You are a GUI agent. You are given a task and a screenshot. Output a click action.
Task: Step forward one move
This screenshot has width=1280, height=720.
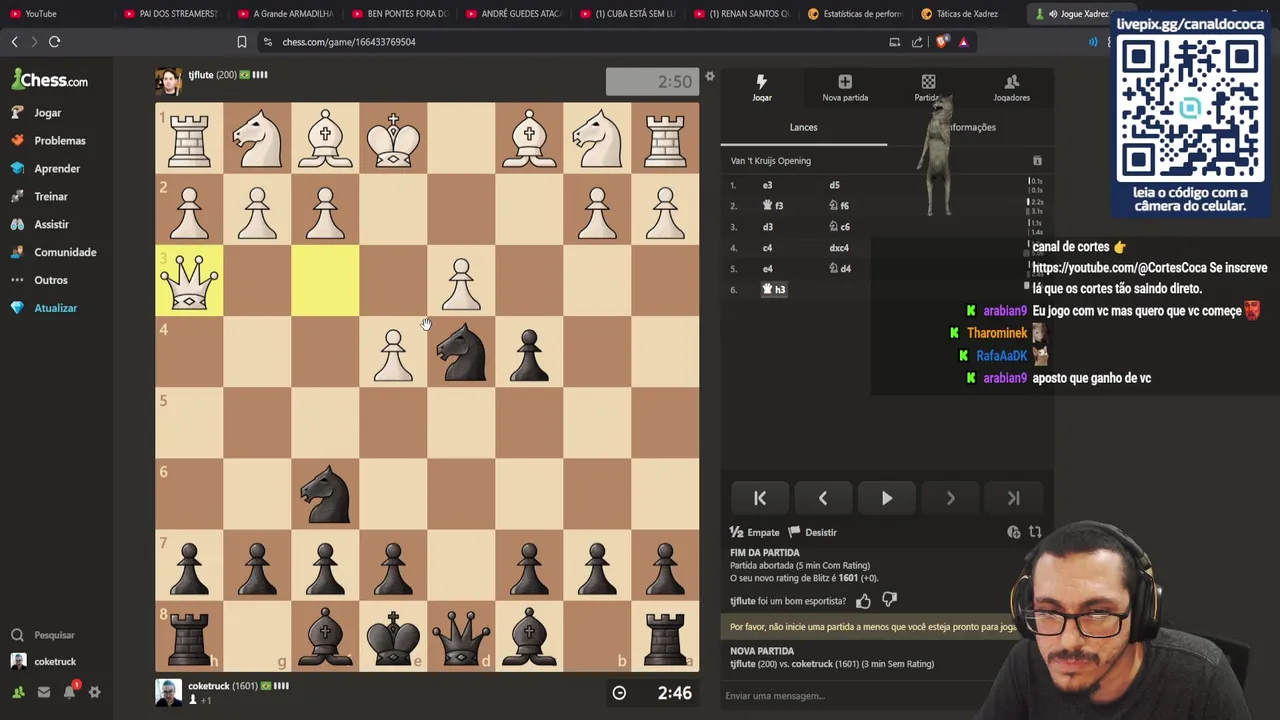tap(950, 498)
